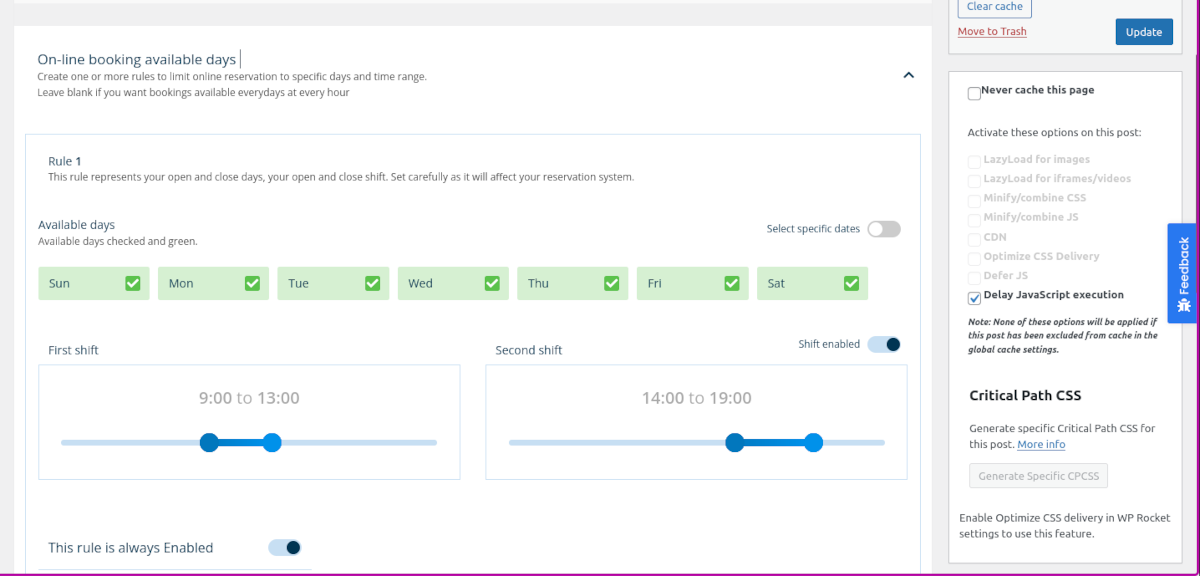Click the Clear cache button
This screenshot has height=576, width=1200.
994,7
